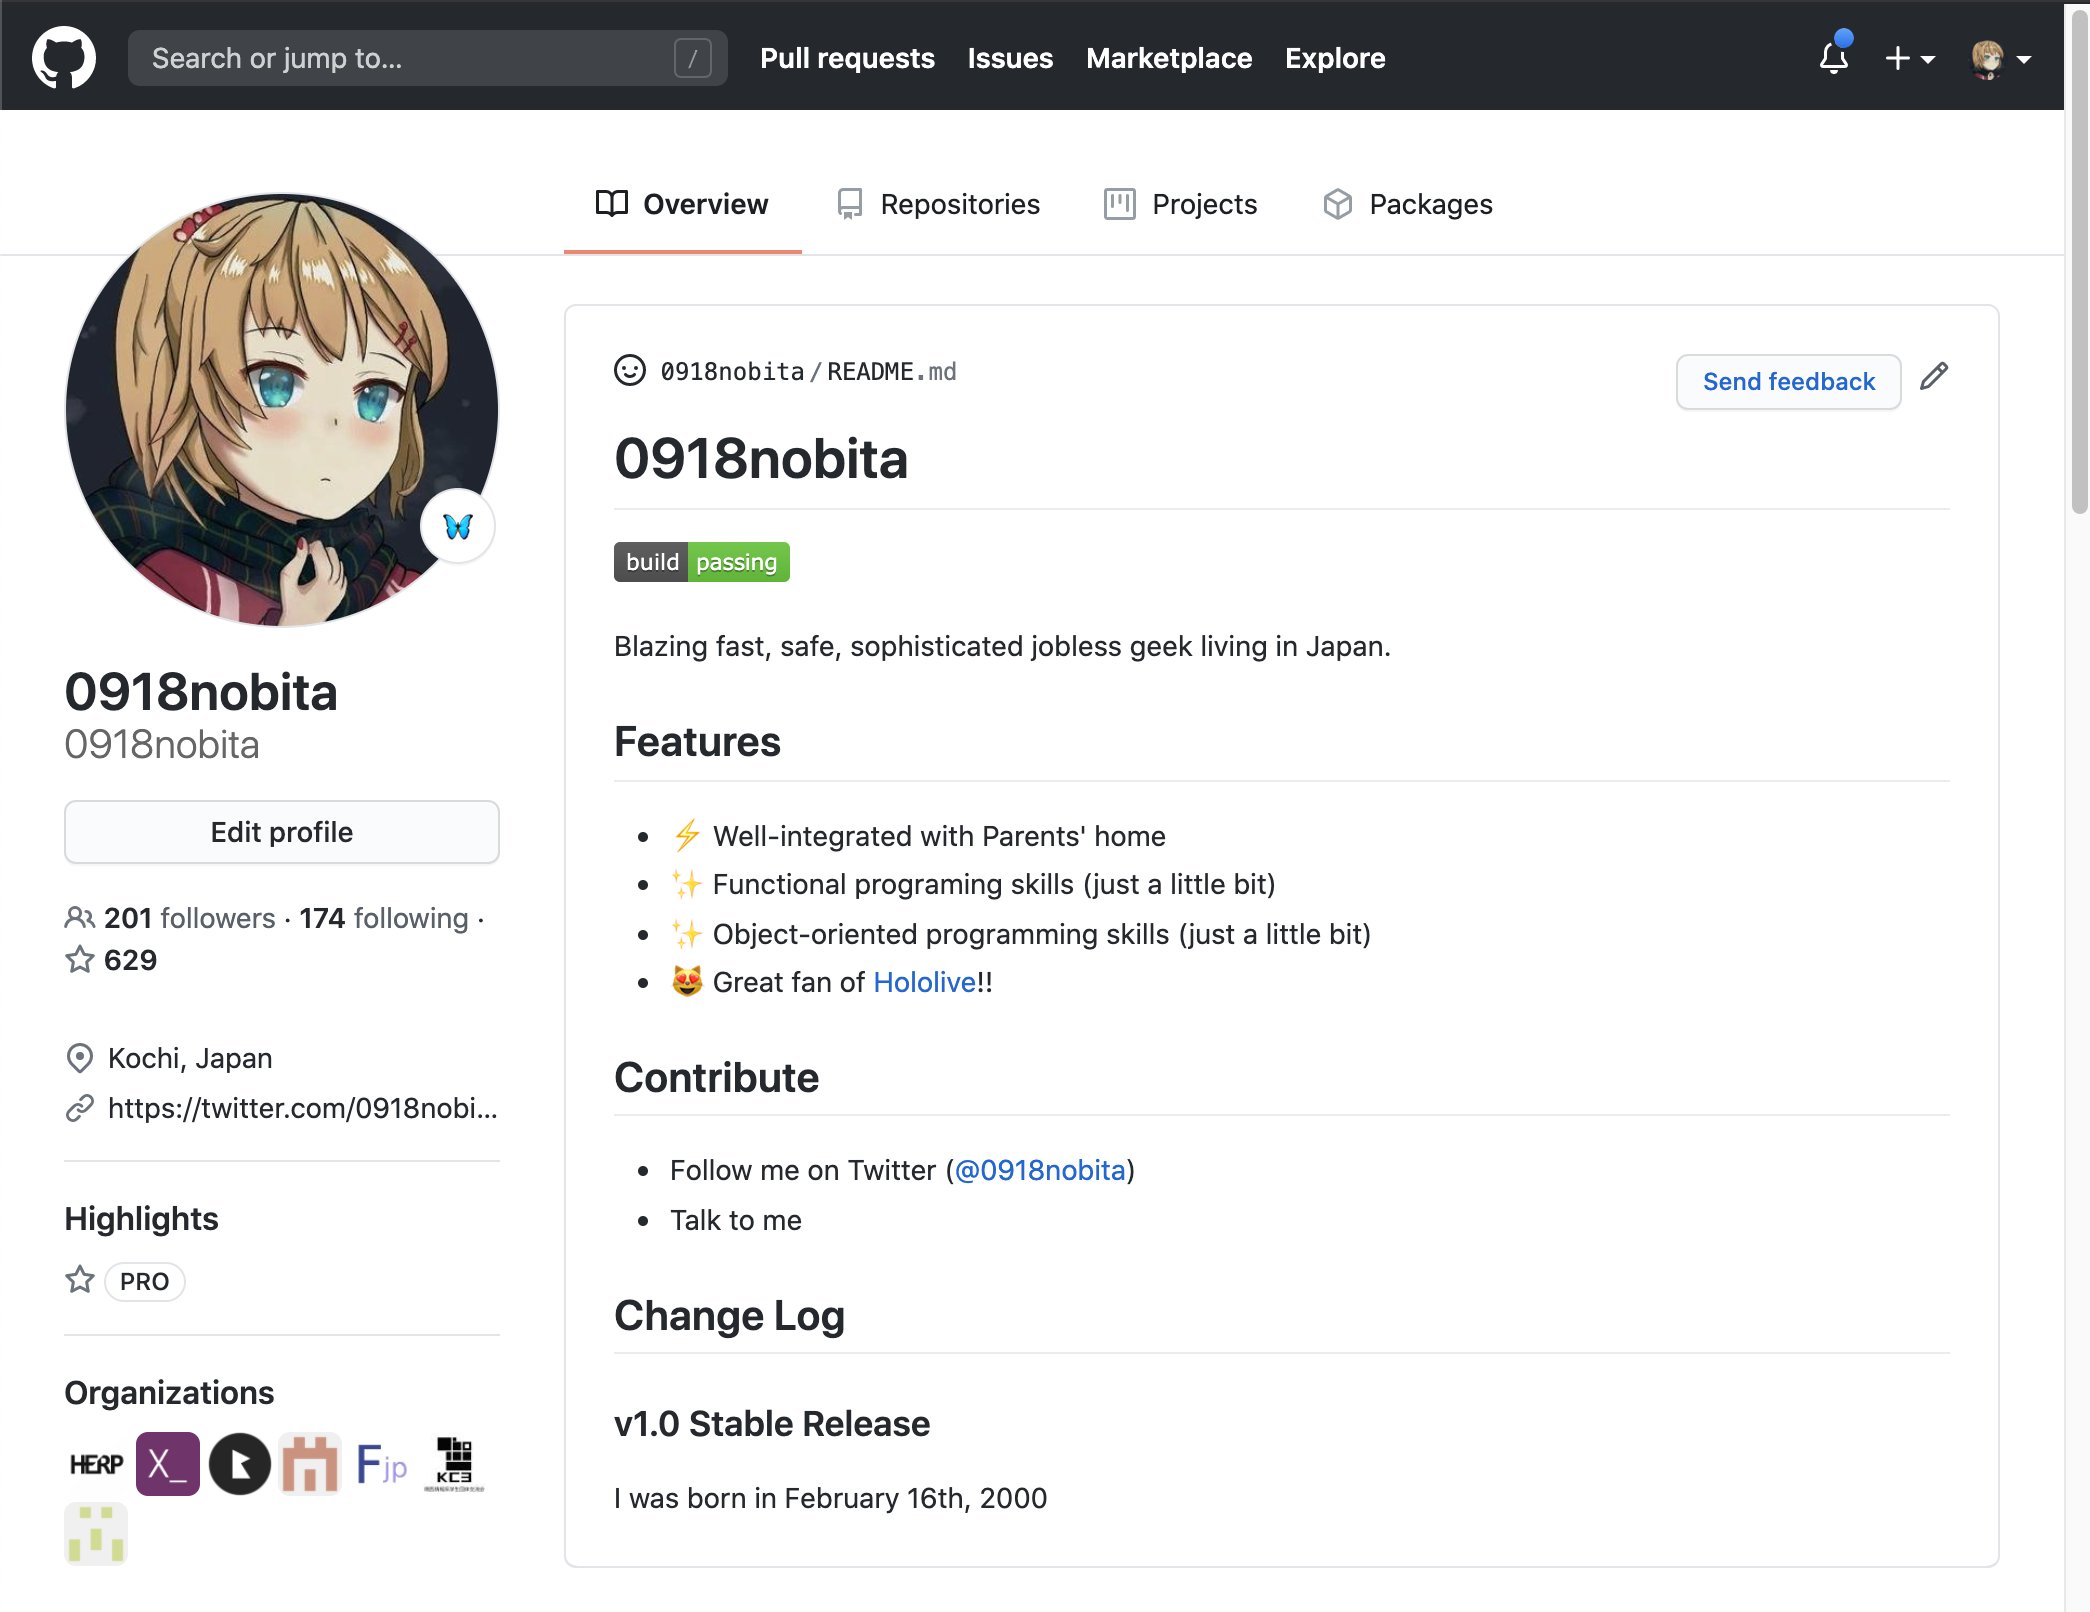This screenshot has width=2090, height=1612.
Task: Open Pull requests in the top nav
Action: pyautogui.click(x=847, y=58)
